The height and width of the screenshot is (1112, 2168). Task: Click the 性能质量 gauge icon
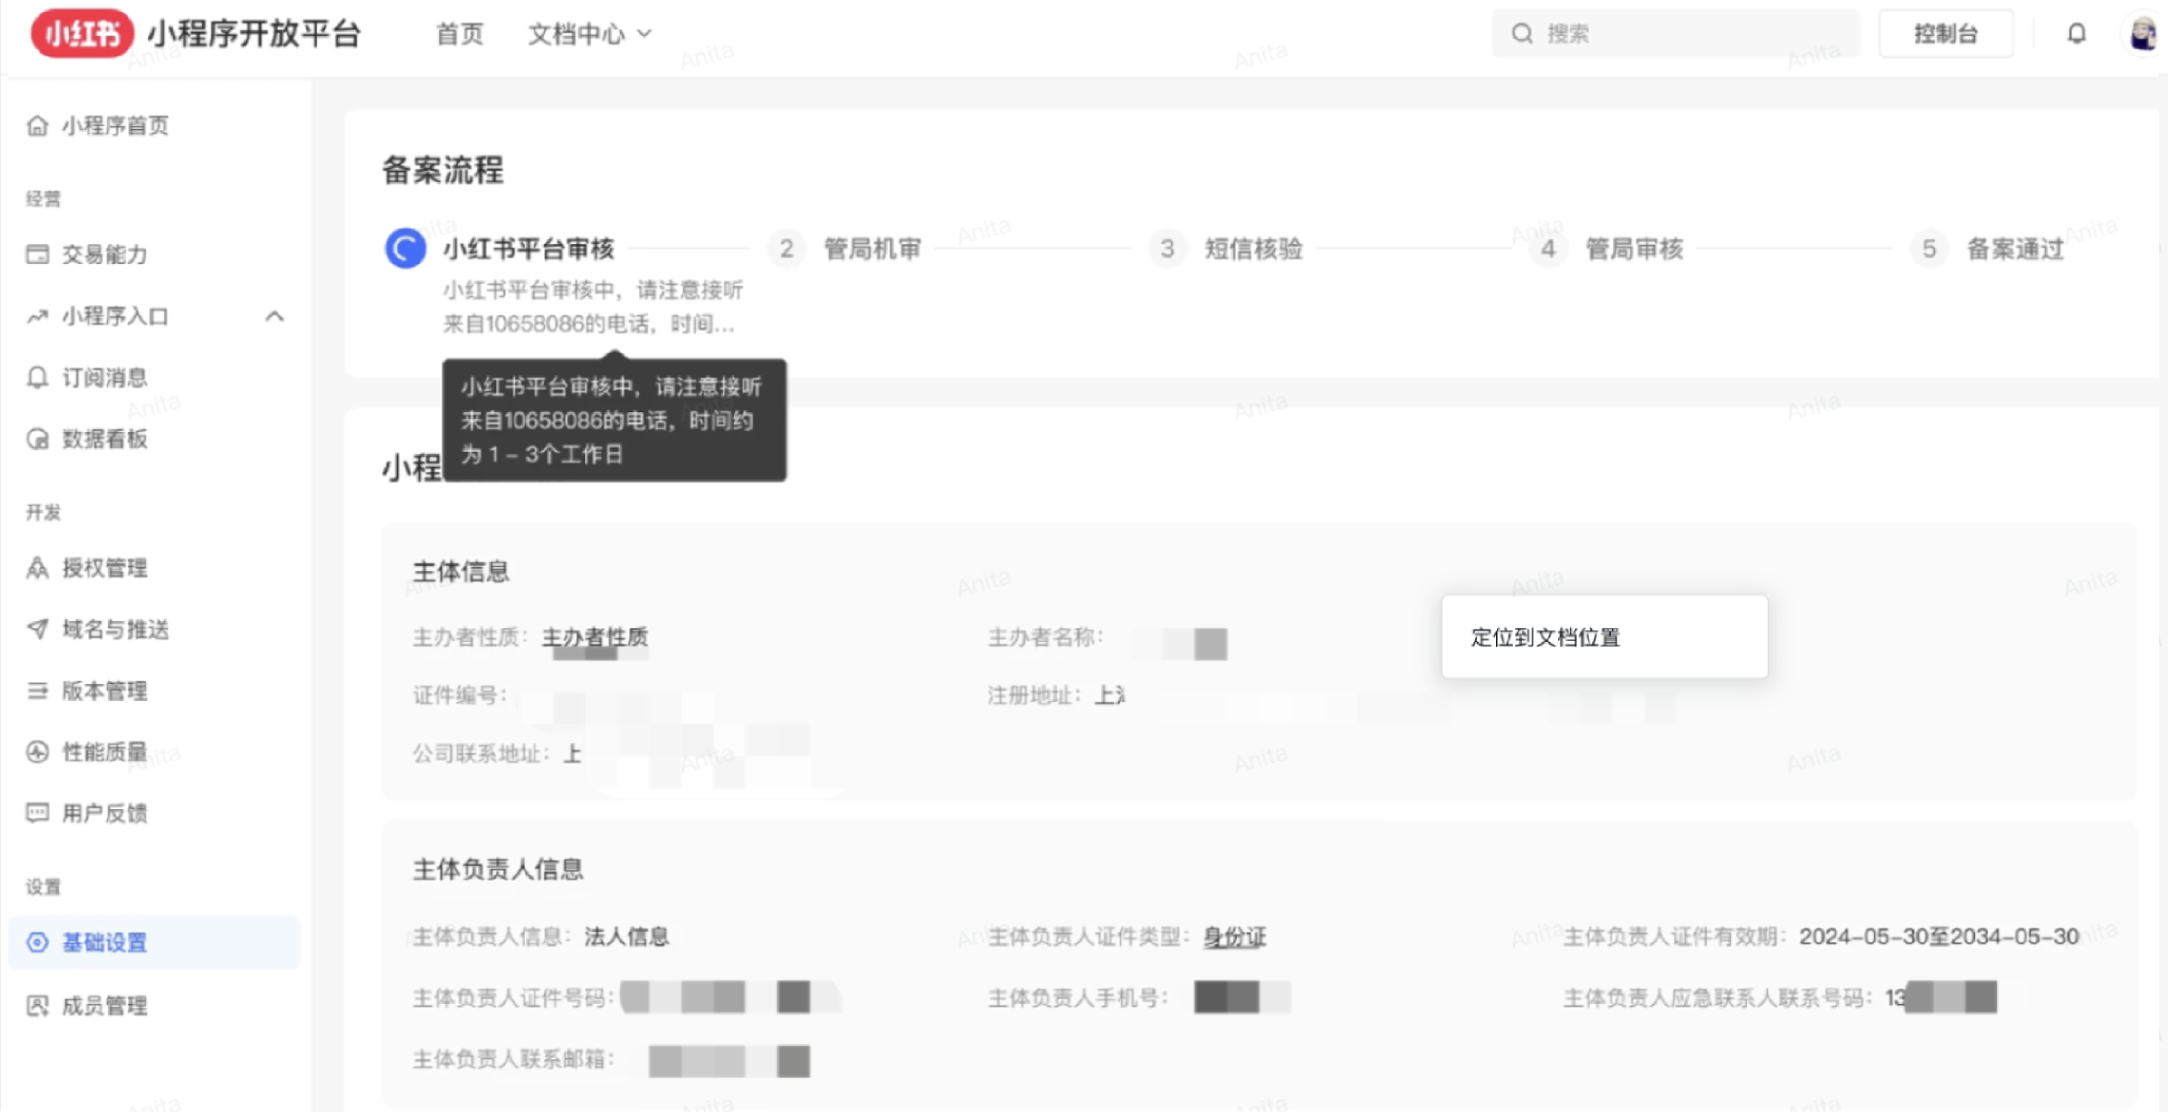point(37,752)
